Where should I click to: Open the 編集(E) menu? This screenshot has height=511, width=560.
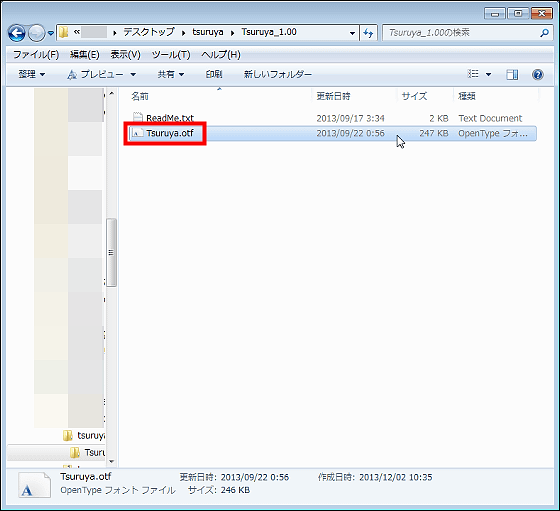(x=85, y=55)
